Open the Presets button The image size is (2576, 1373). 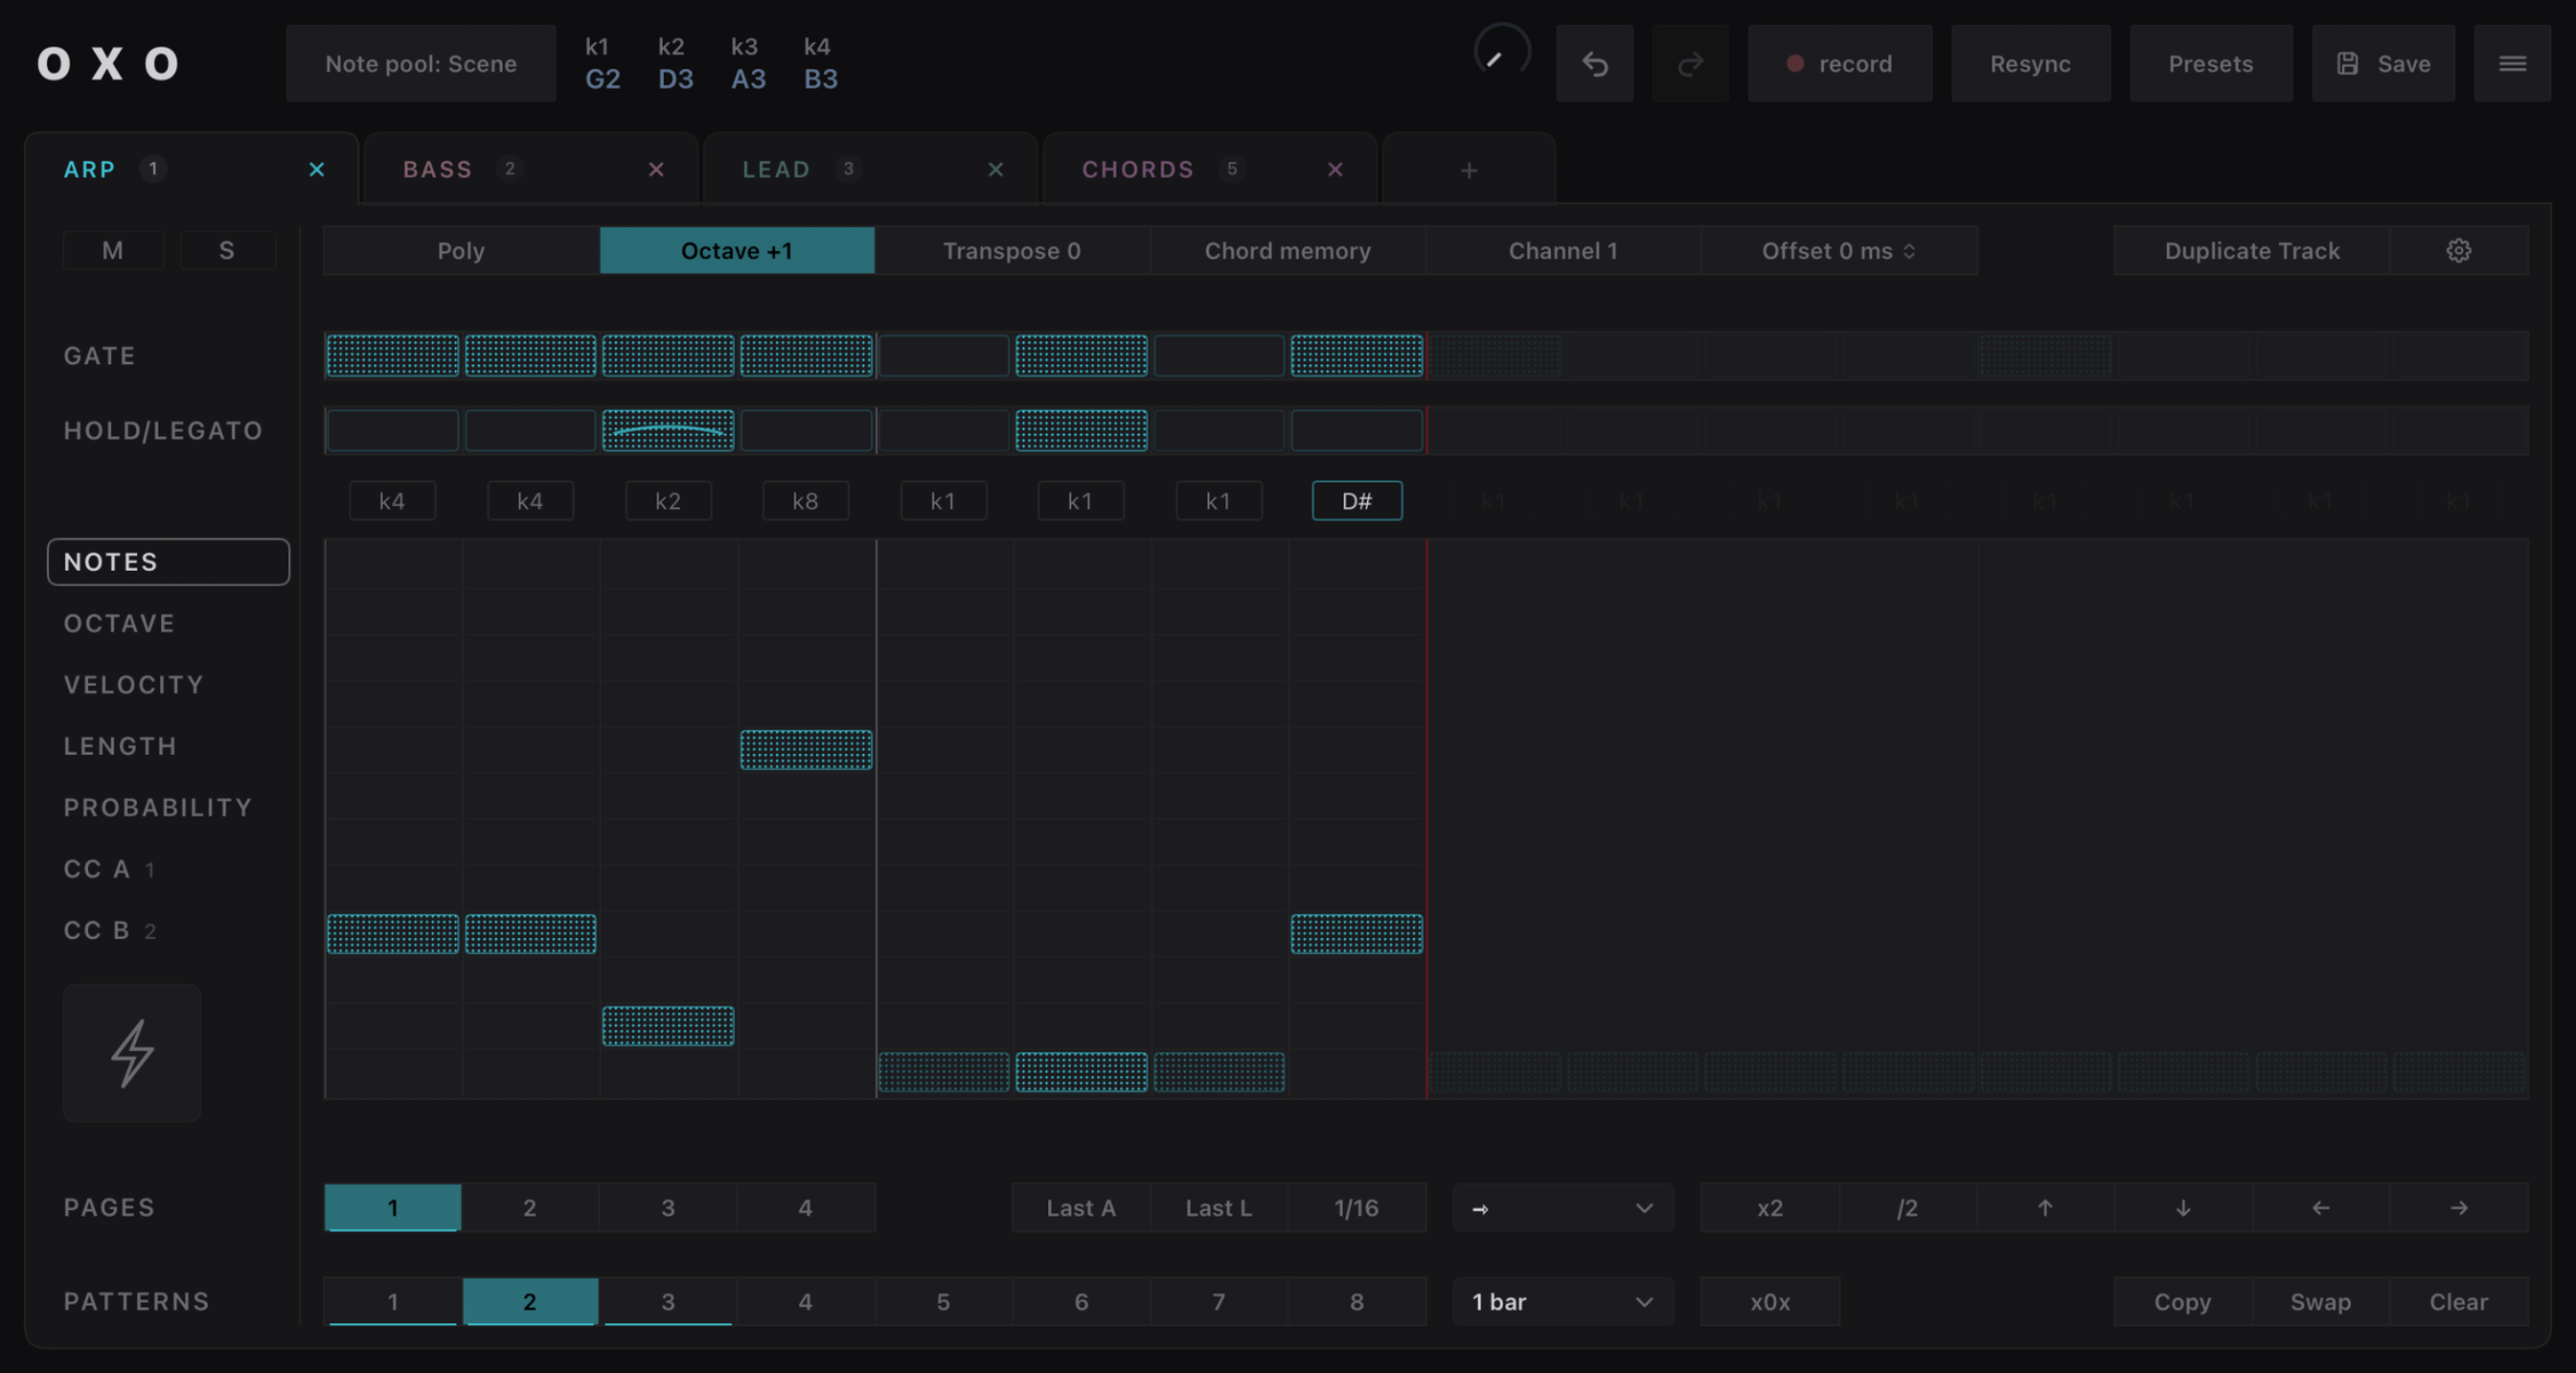click(x=2211, y=64)
